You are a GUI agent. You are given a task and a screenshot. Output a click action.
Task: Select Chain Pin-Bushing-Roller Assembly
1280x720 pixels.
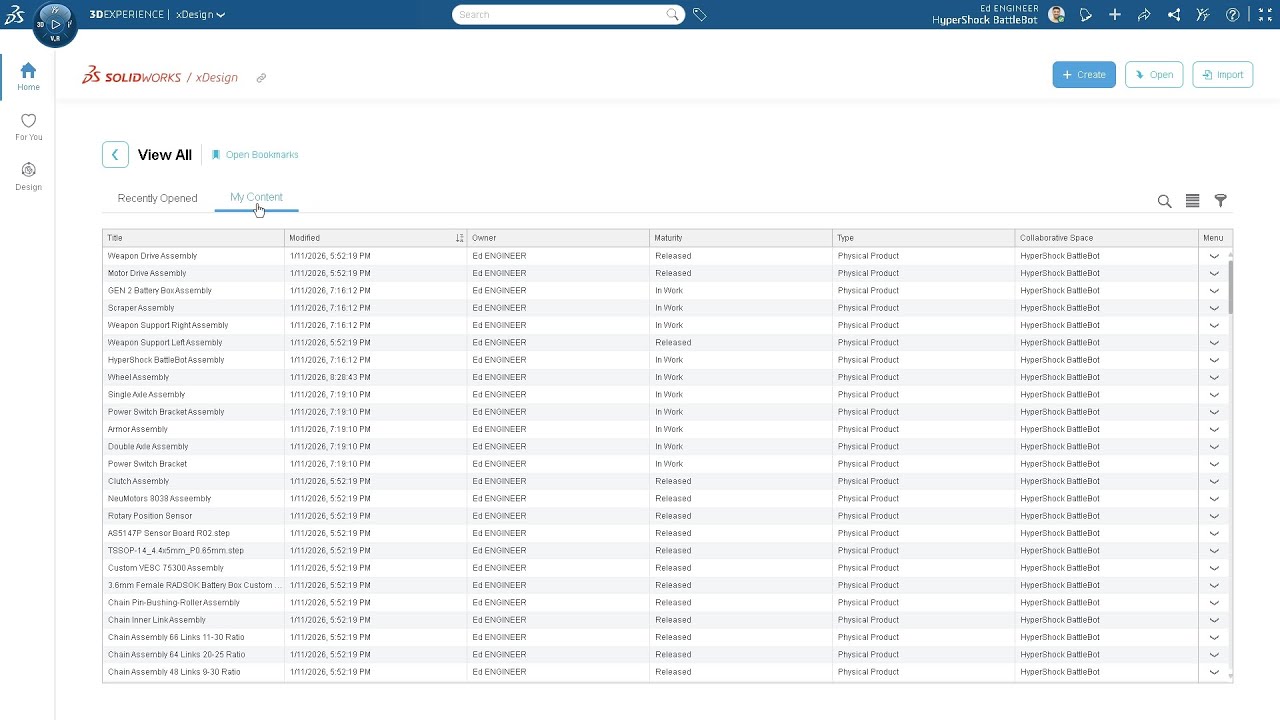point(173,603)
